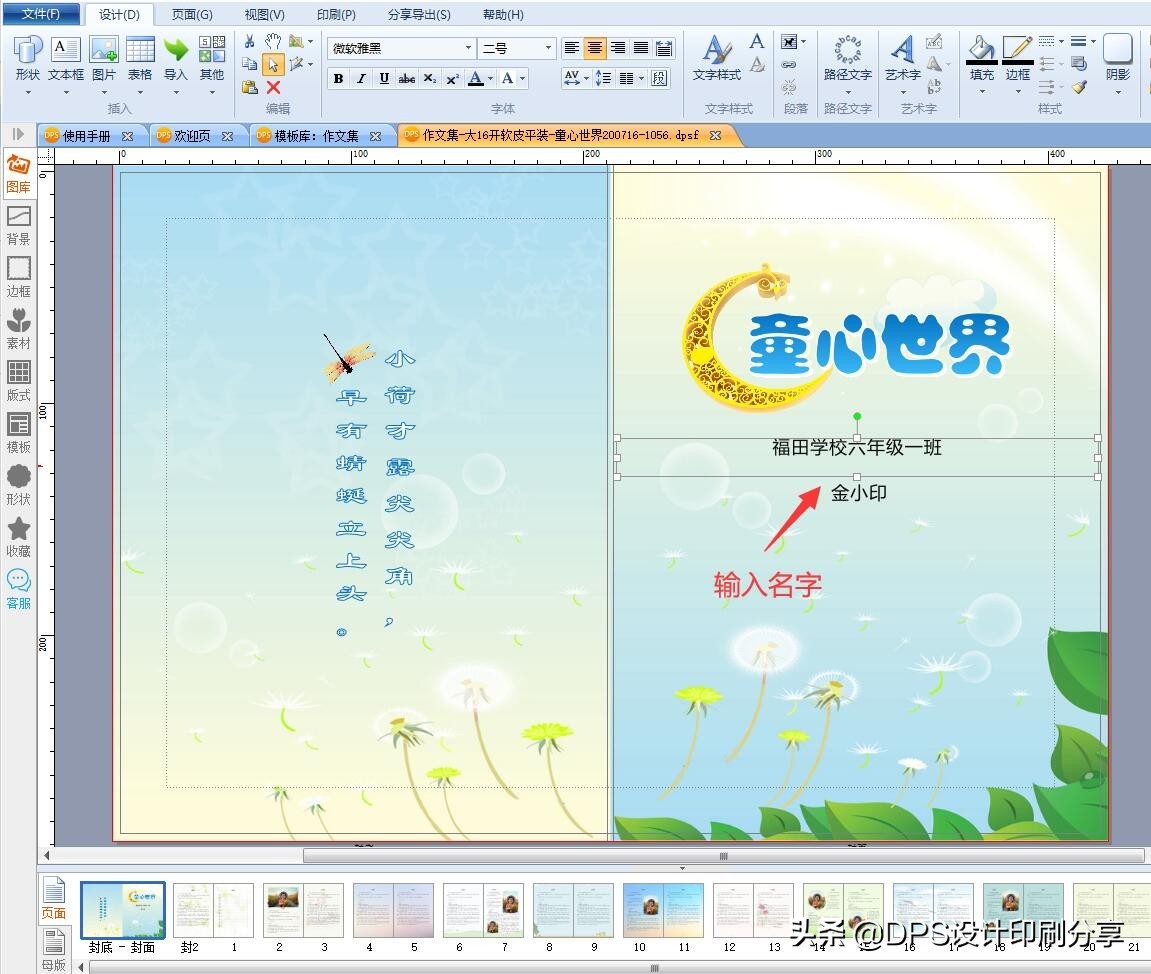Image resolution: width=1151 pixels, height=974 pixels.
Task: Click the scissors cut icon
Action: coord(250,41)
